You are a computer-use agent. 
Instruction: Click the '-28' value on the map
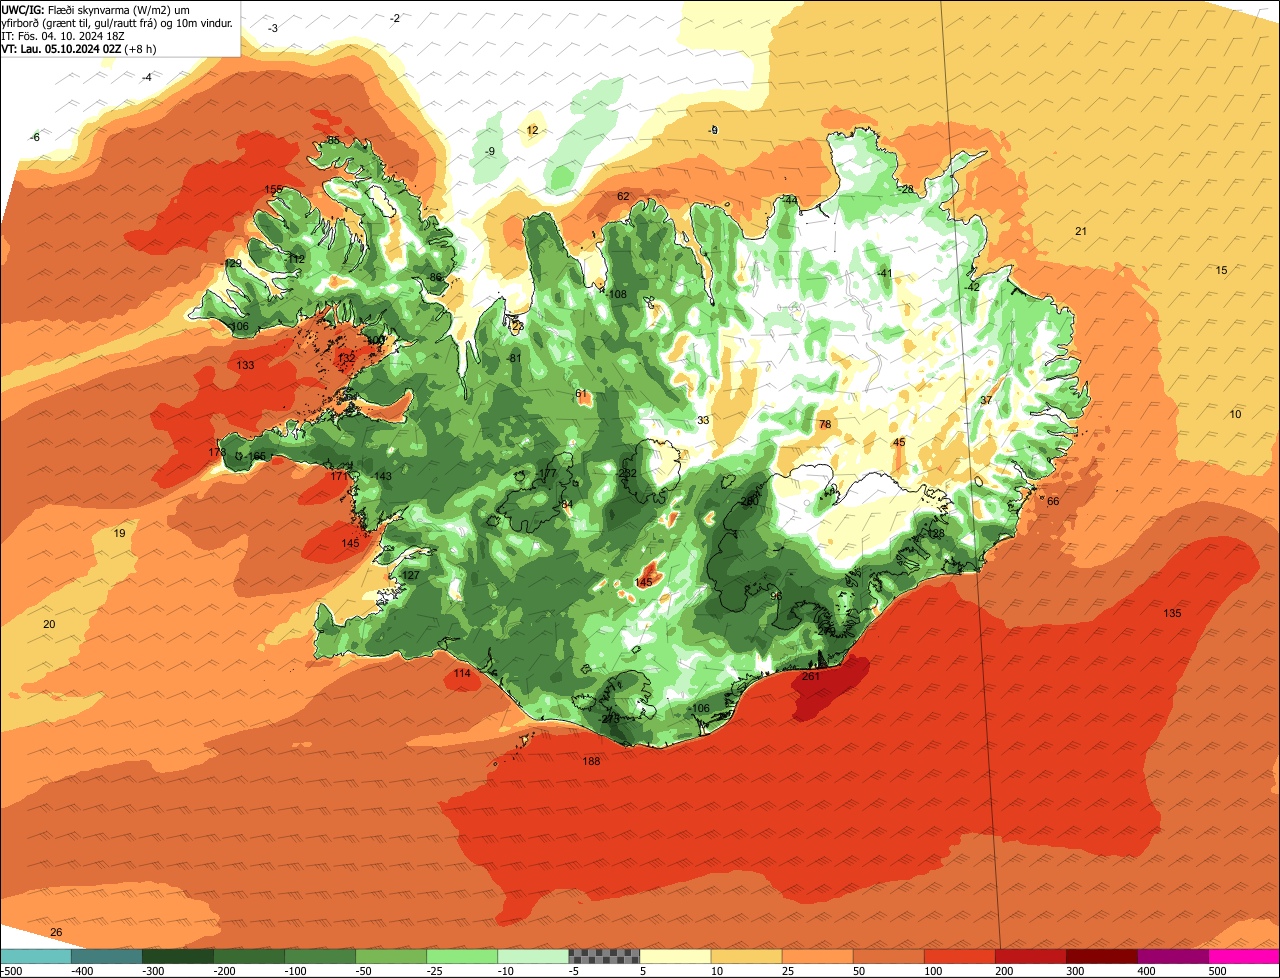[x=906, y=190]
